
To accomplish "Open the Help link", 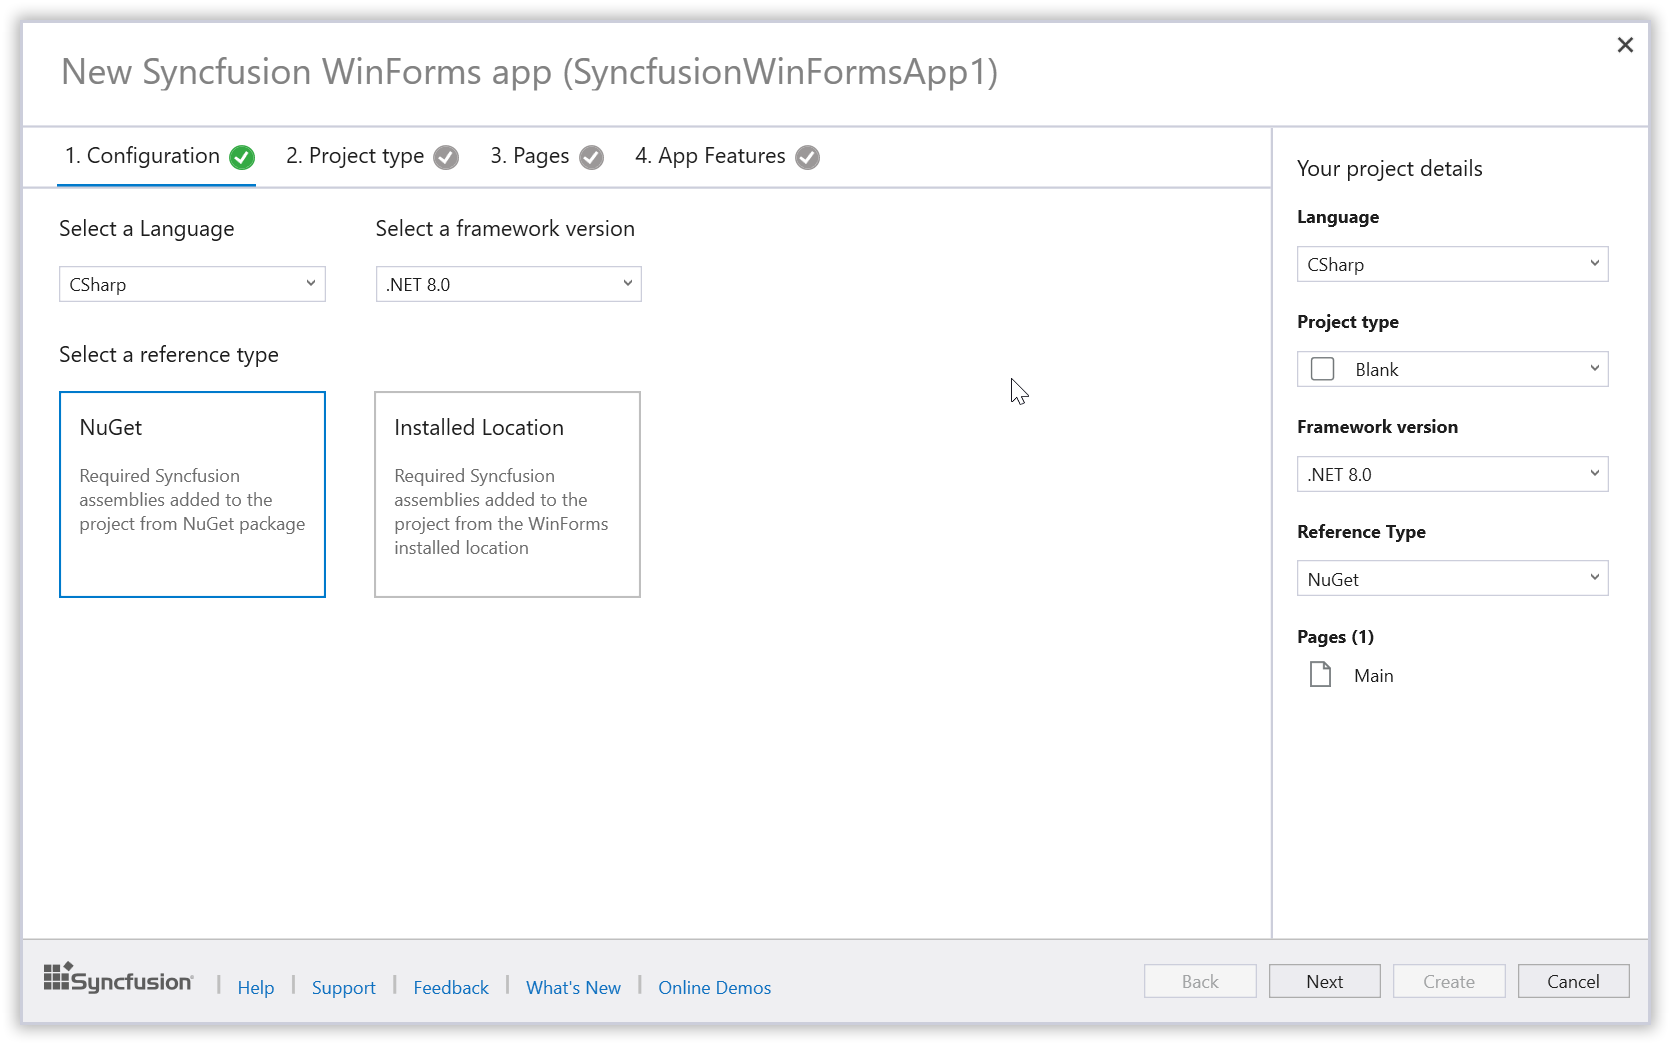I will (256, 987).
